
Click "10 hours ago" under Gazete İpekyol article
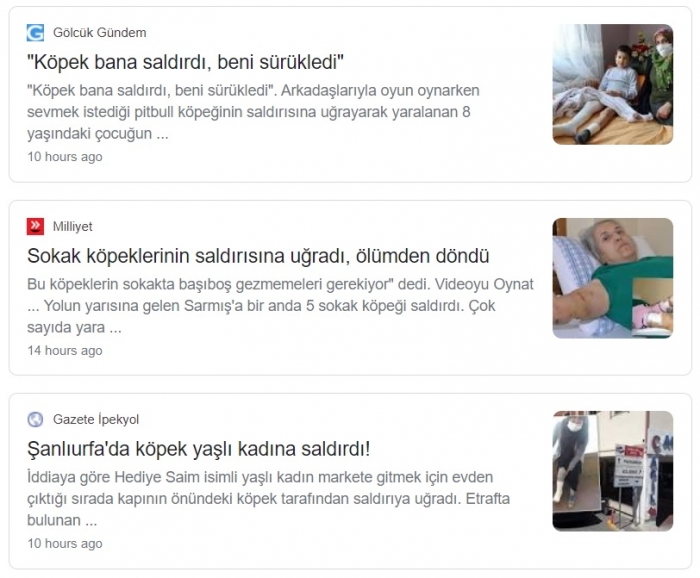[65, 544]
